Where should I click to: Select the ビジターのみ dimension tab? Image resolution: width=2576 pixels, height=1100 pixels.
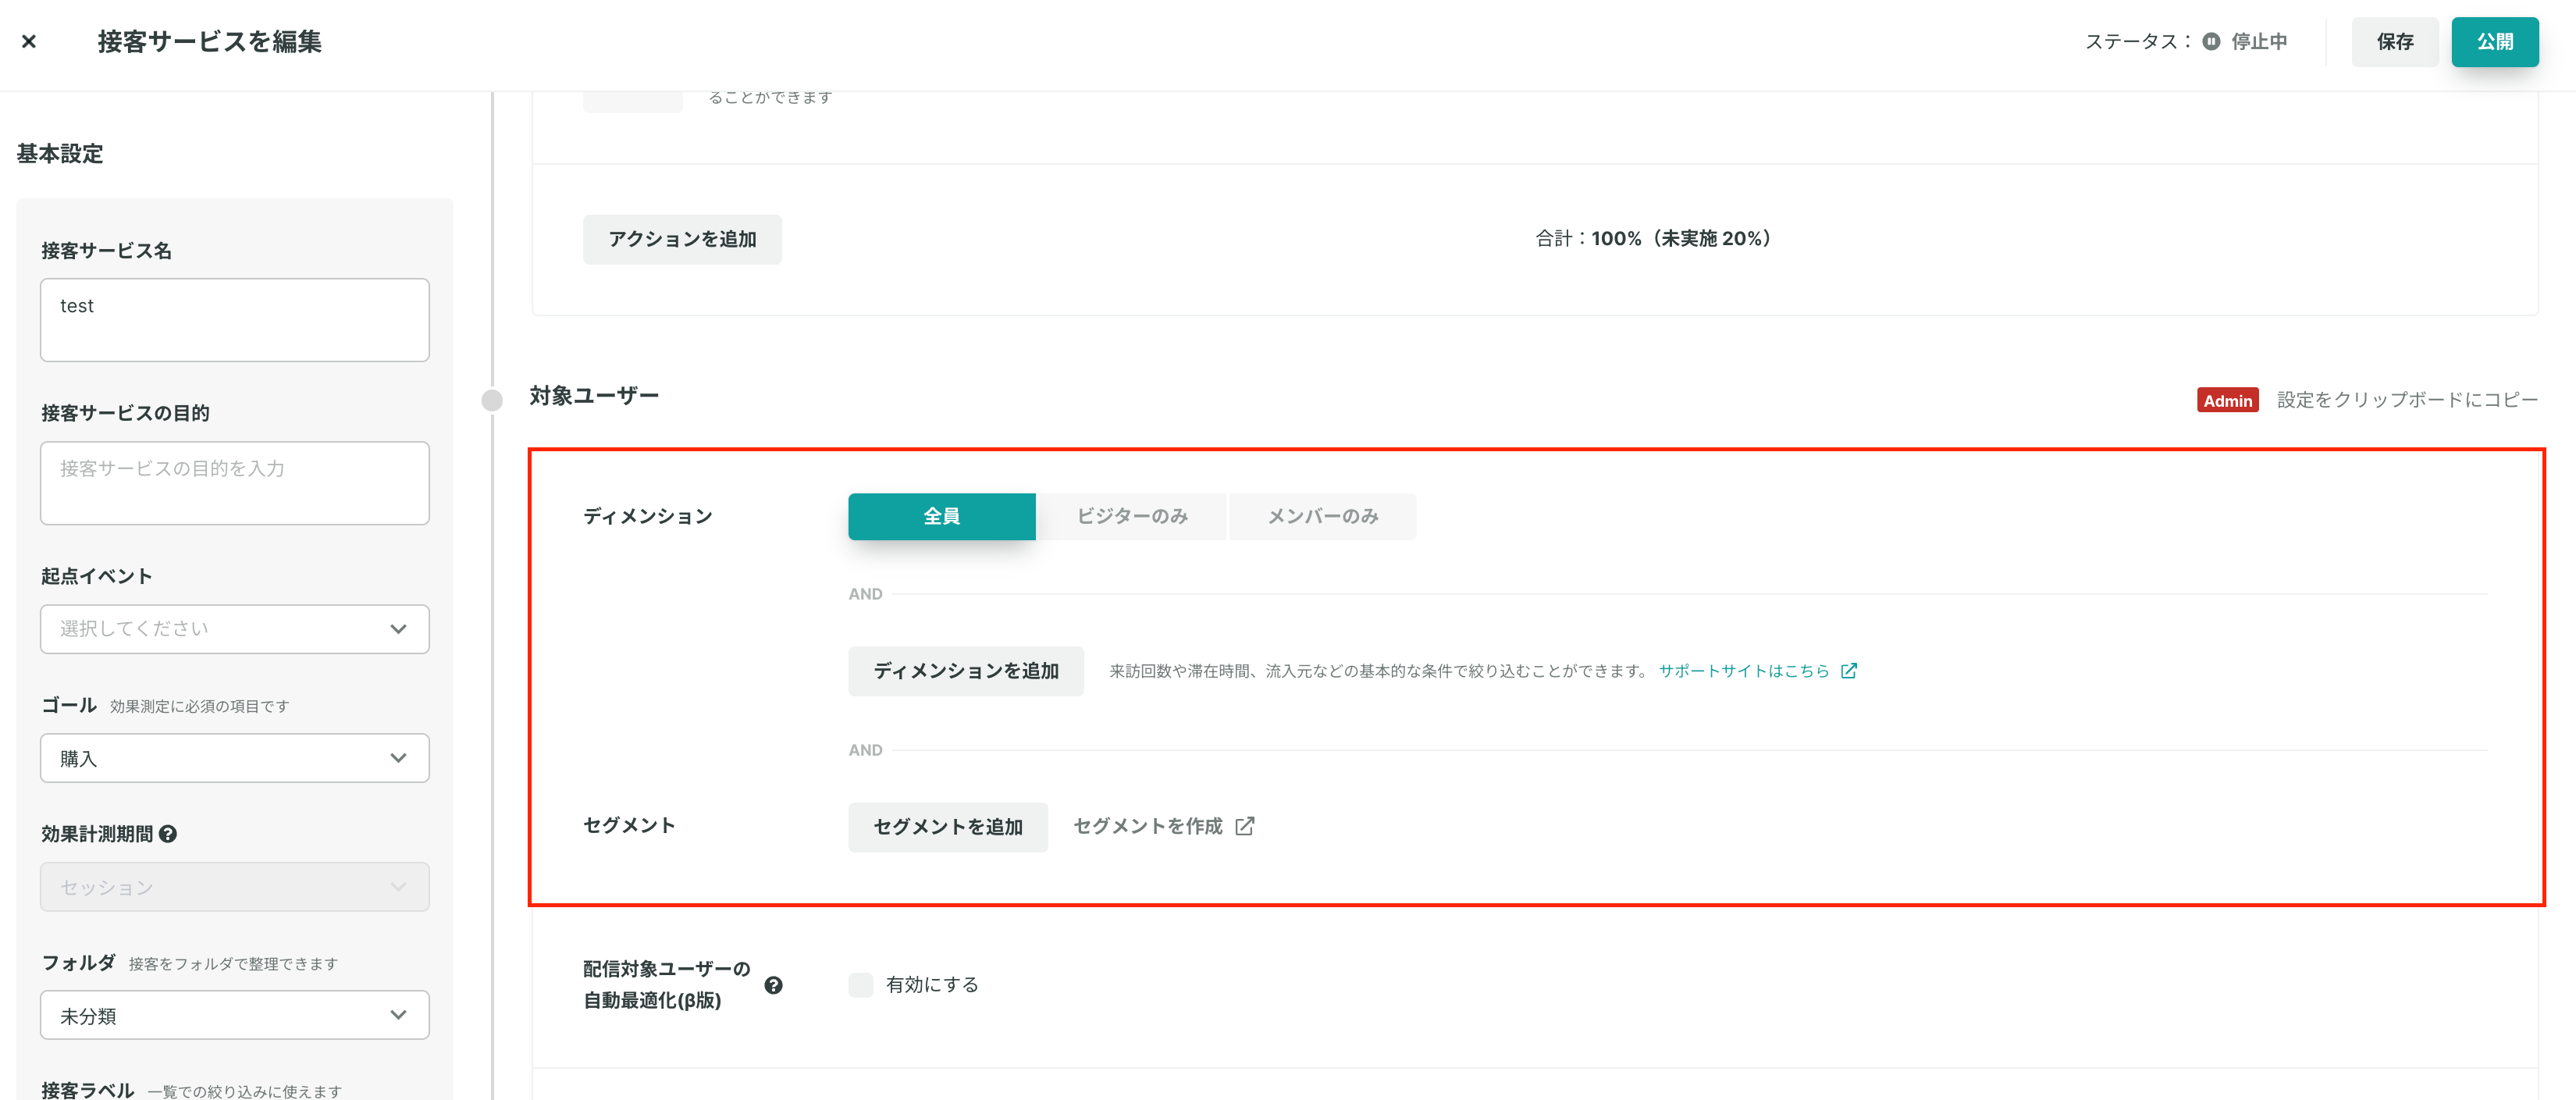[1132, 516]
